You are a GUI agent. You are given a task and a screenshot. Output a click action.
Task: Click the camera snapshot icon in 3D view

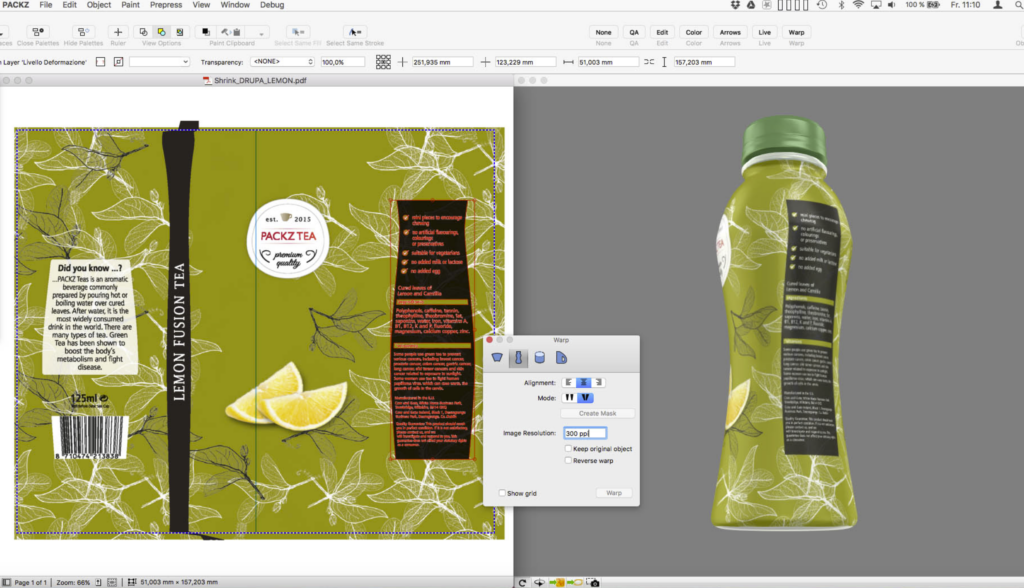[594, 582]
